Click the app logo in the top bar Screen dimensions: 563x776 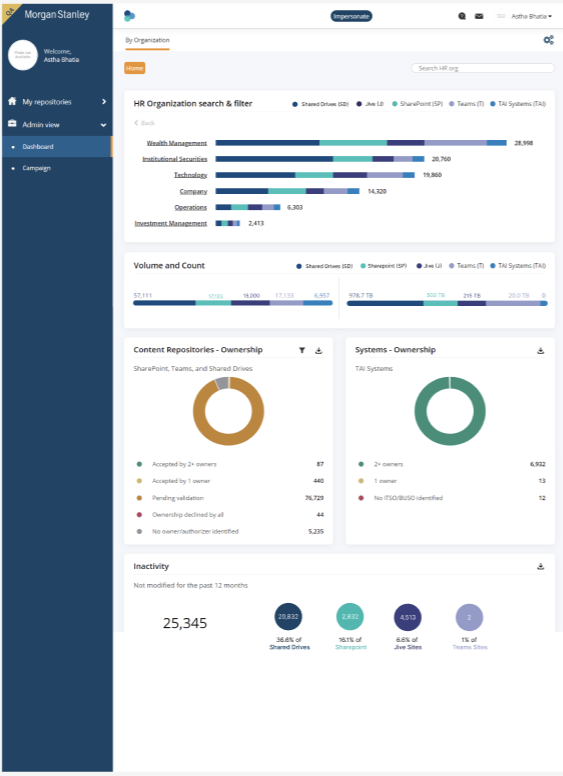pyautogui.click(x=129, y=16)
